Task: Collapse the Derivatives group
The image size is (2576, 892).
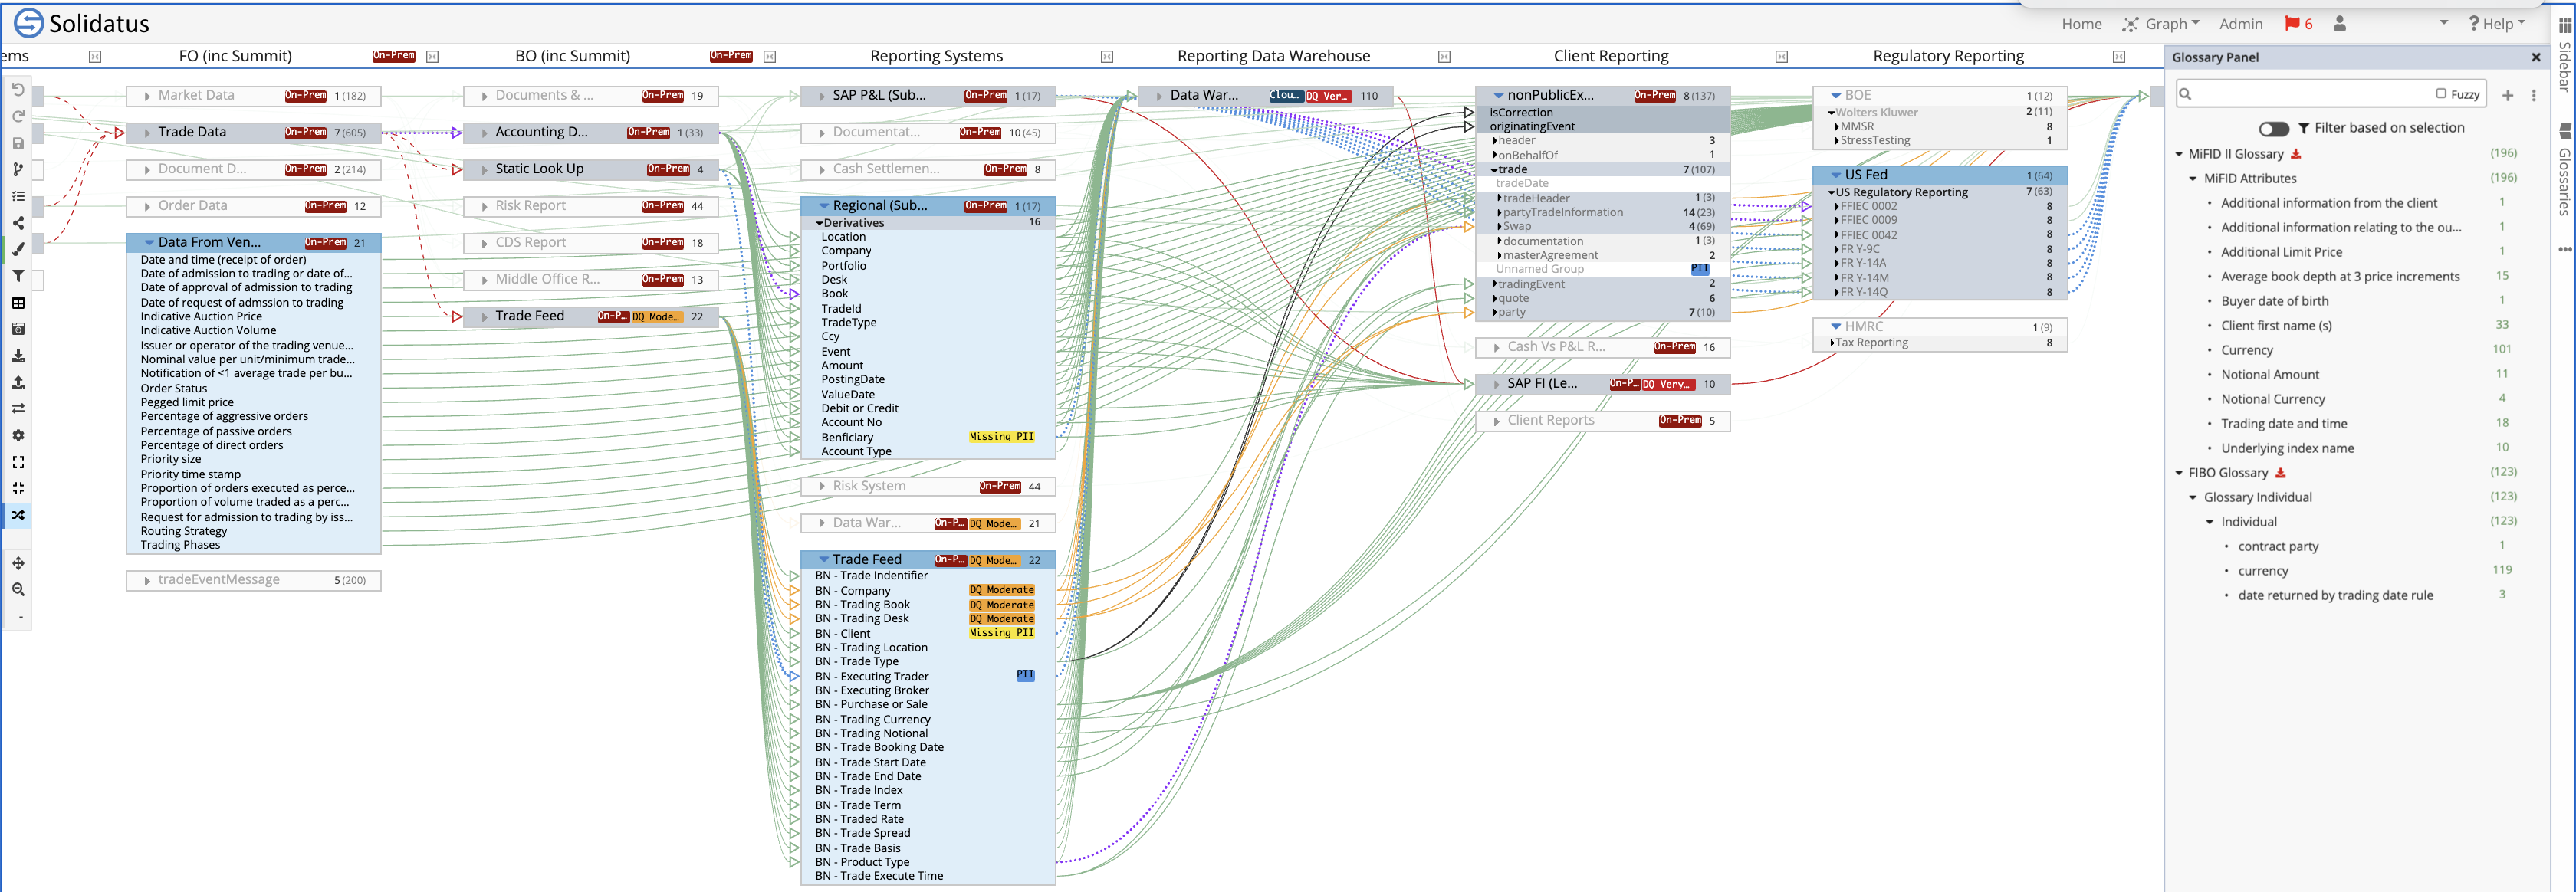Action: click(x=820, y=223)
